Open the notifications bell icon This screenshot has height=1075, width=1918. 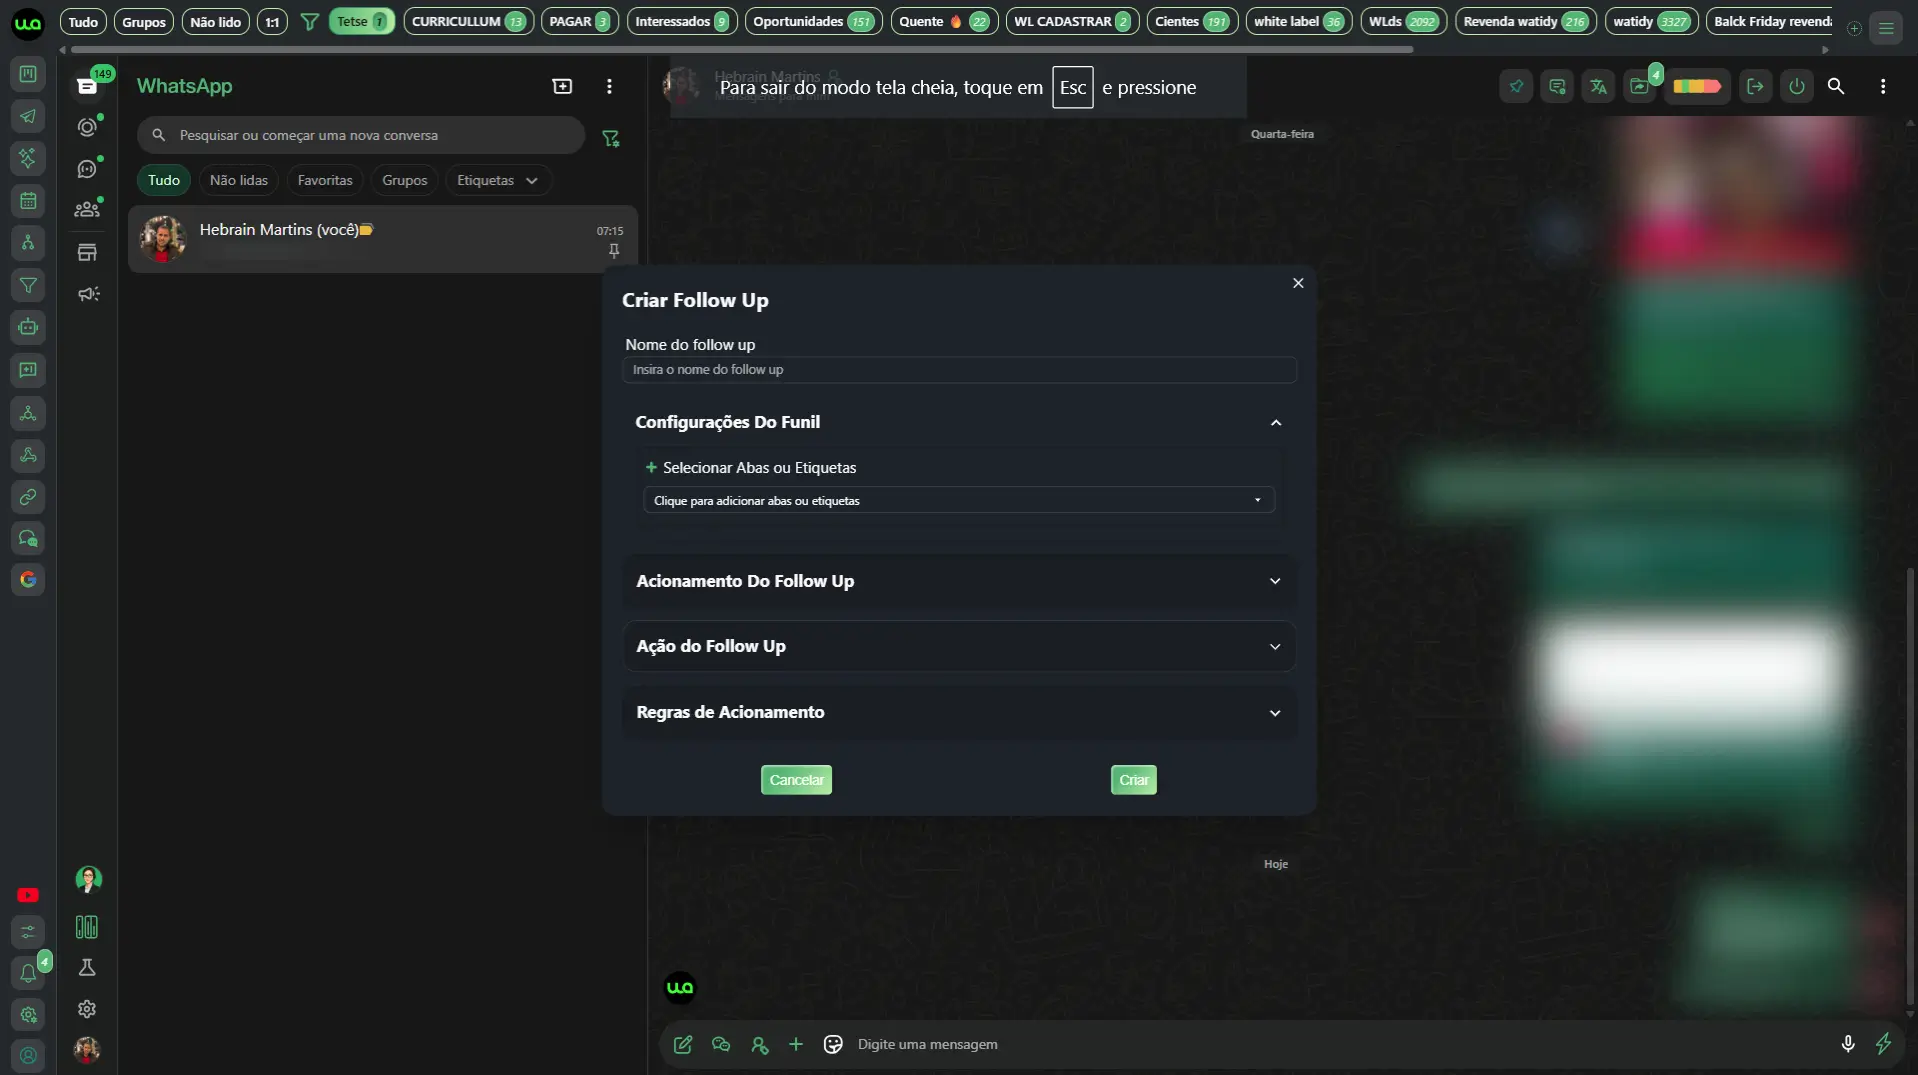coord(28,973)
